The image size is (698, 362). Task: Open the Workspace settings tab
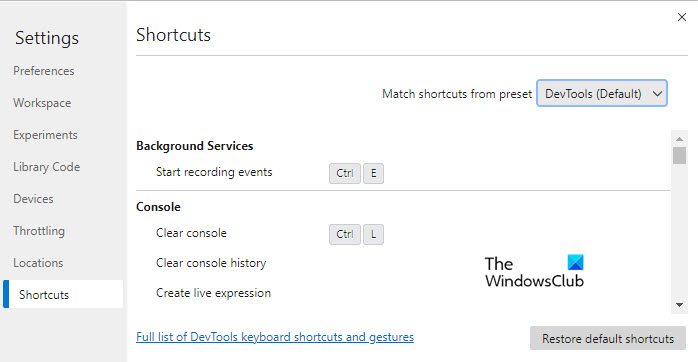coord(42,103)
